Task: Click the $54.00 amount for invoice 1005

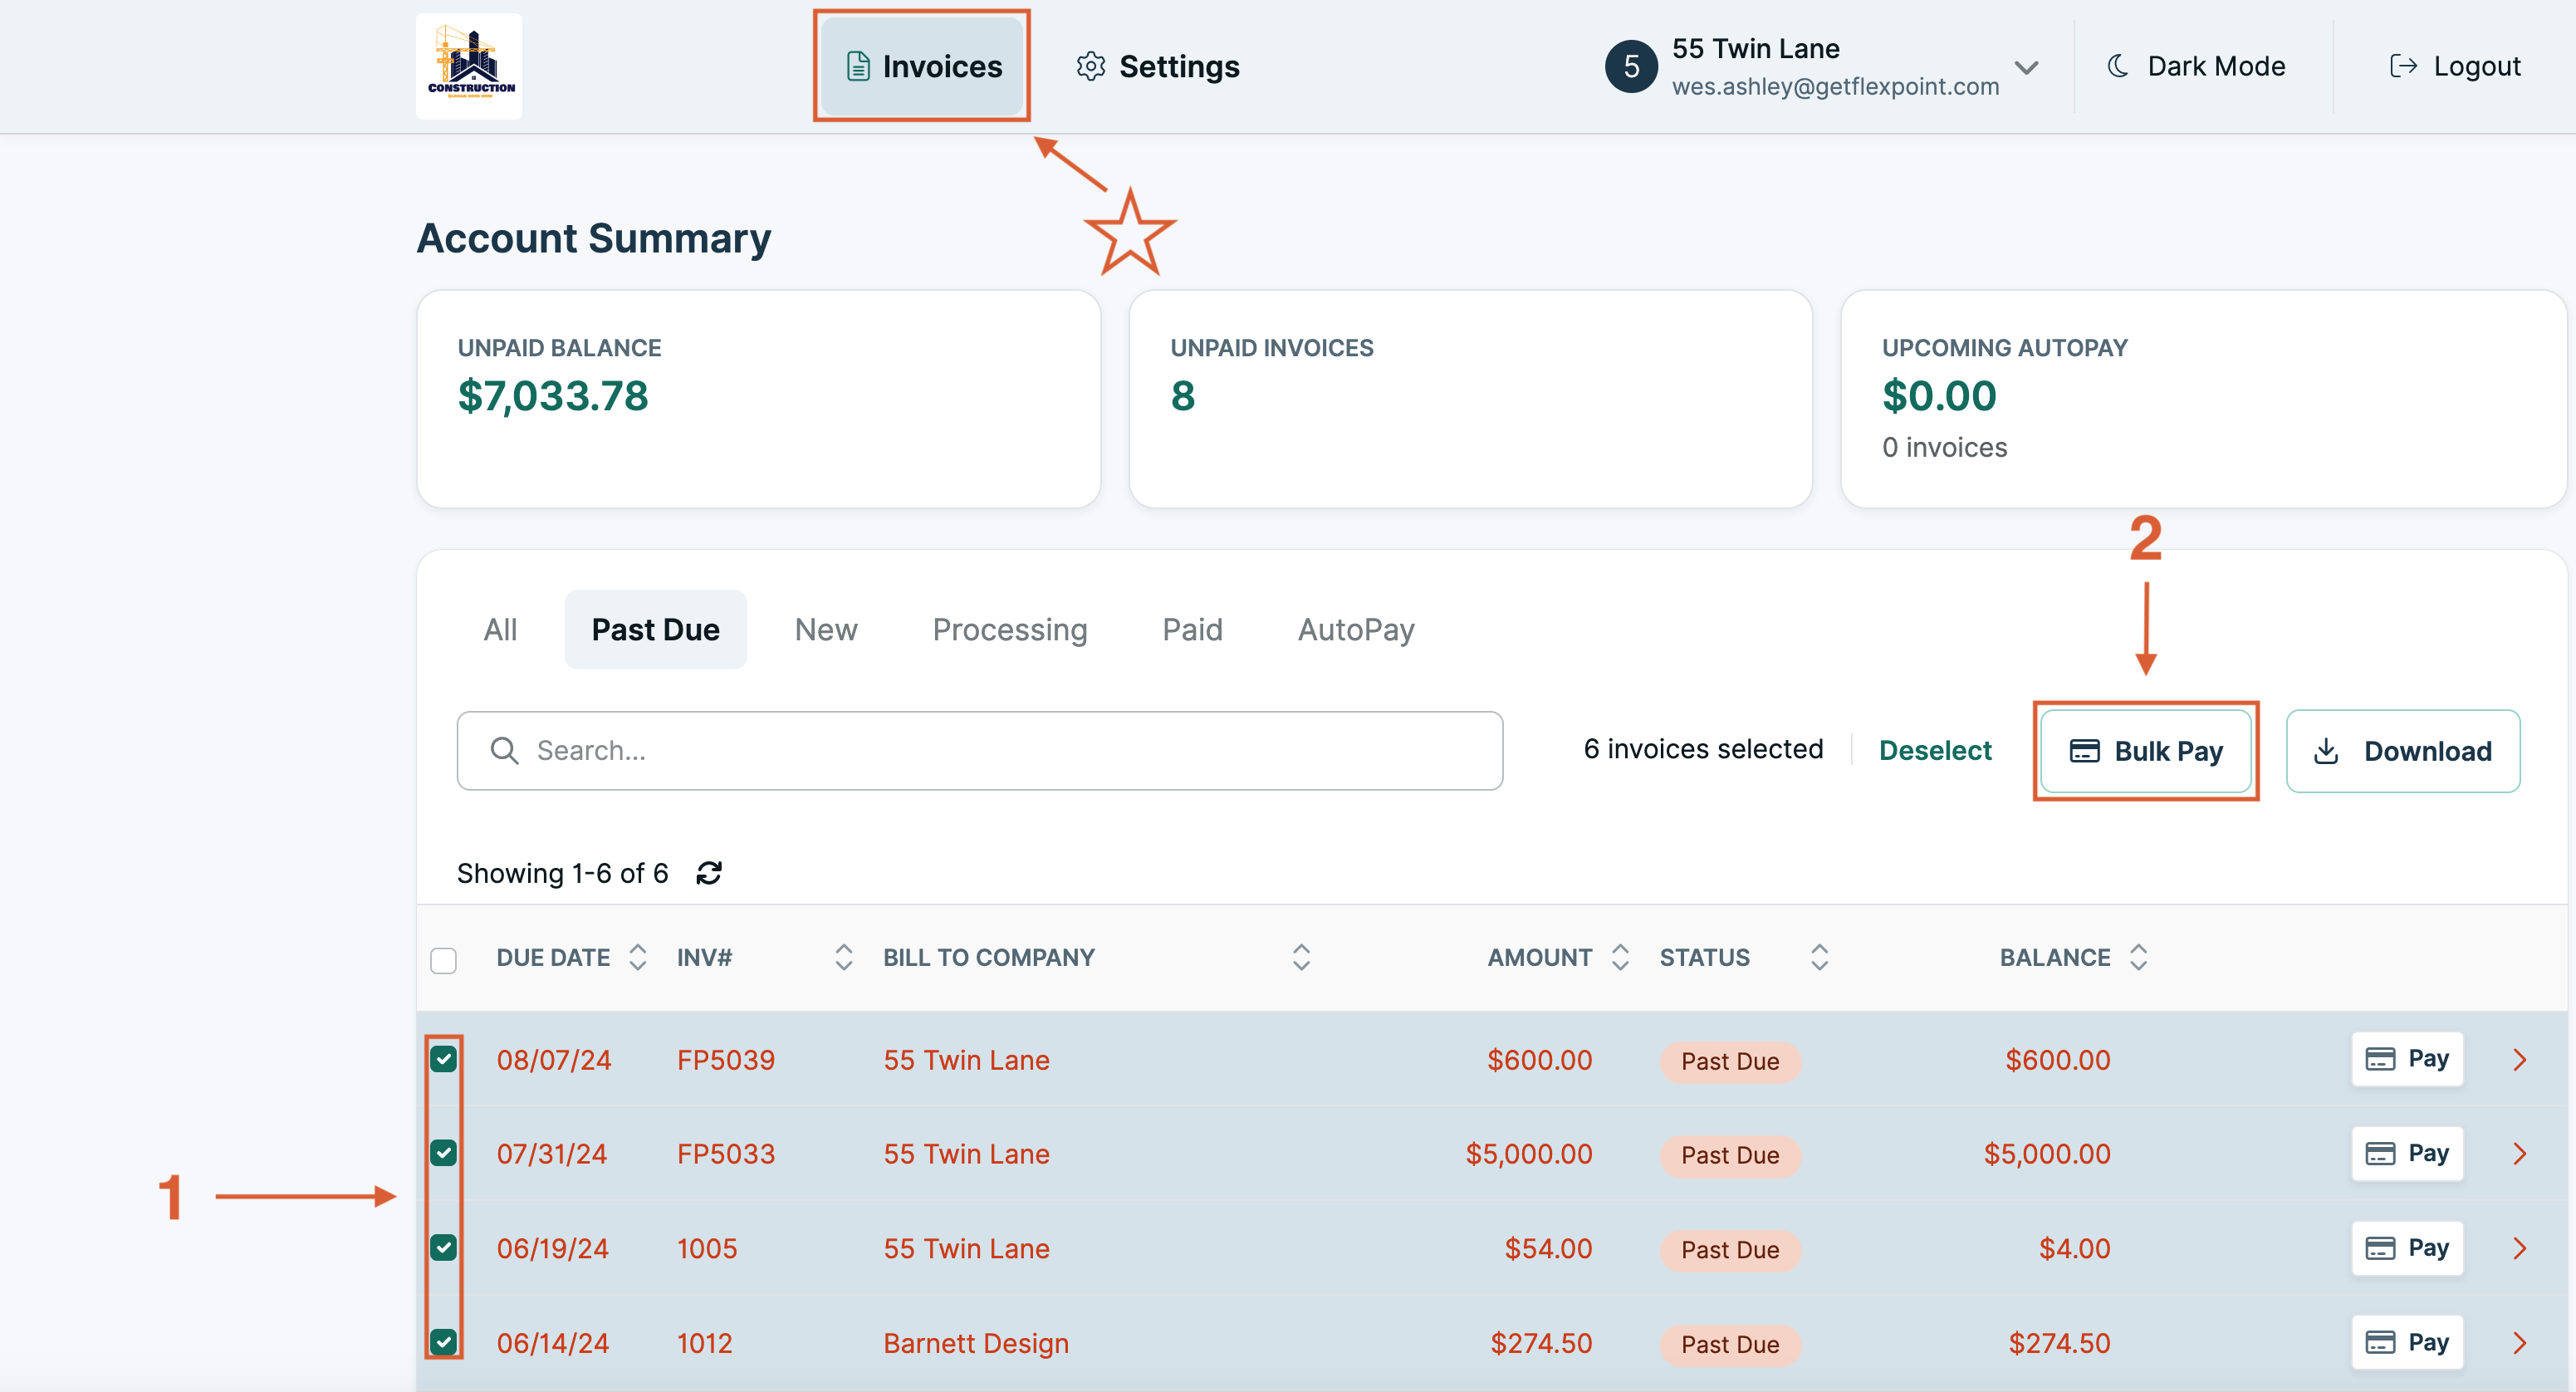Action: click(1548, 1249)
